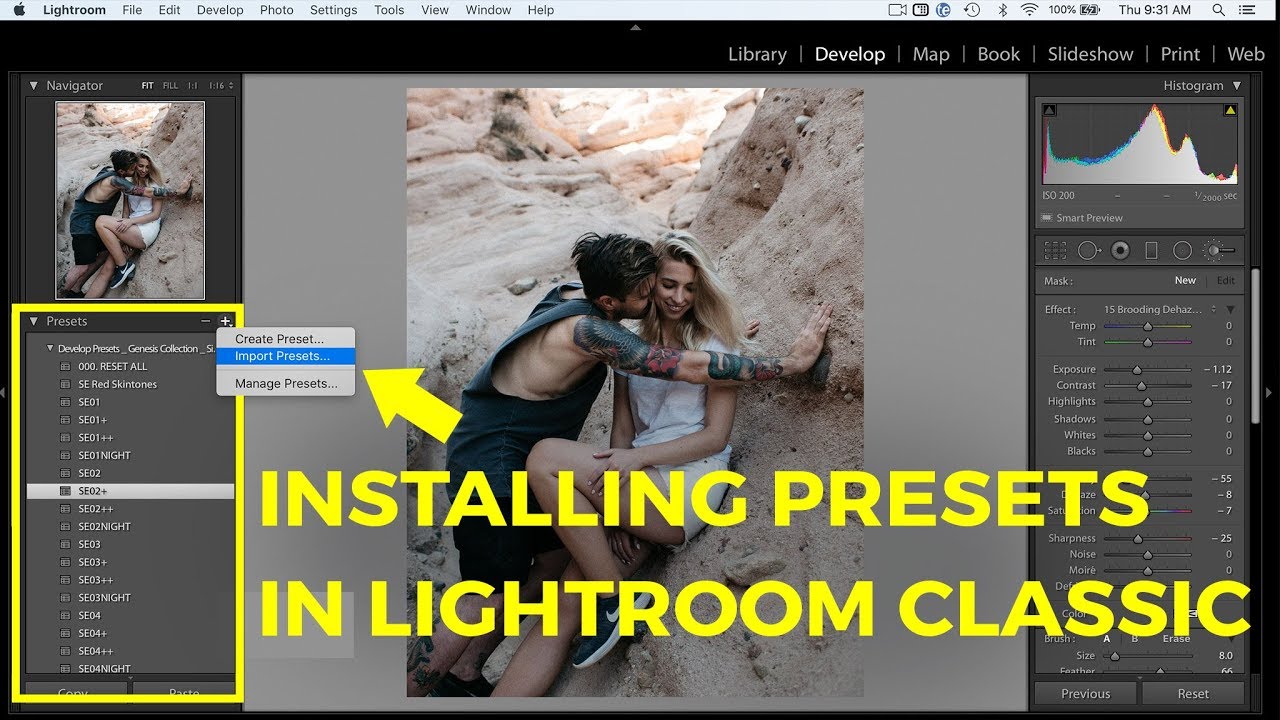Select the Graduated Filter tool icon
1280x720 pixels.
click(1151, 250)
